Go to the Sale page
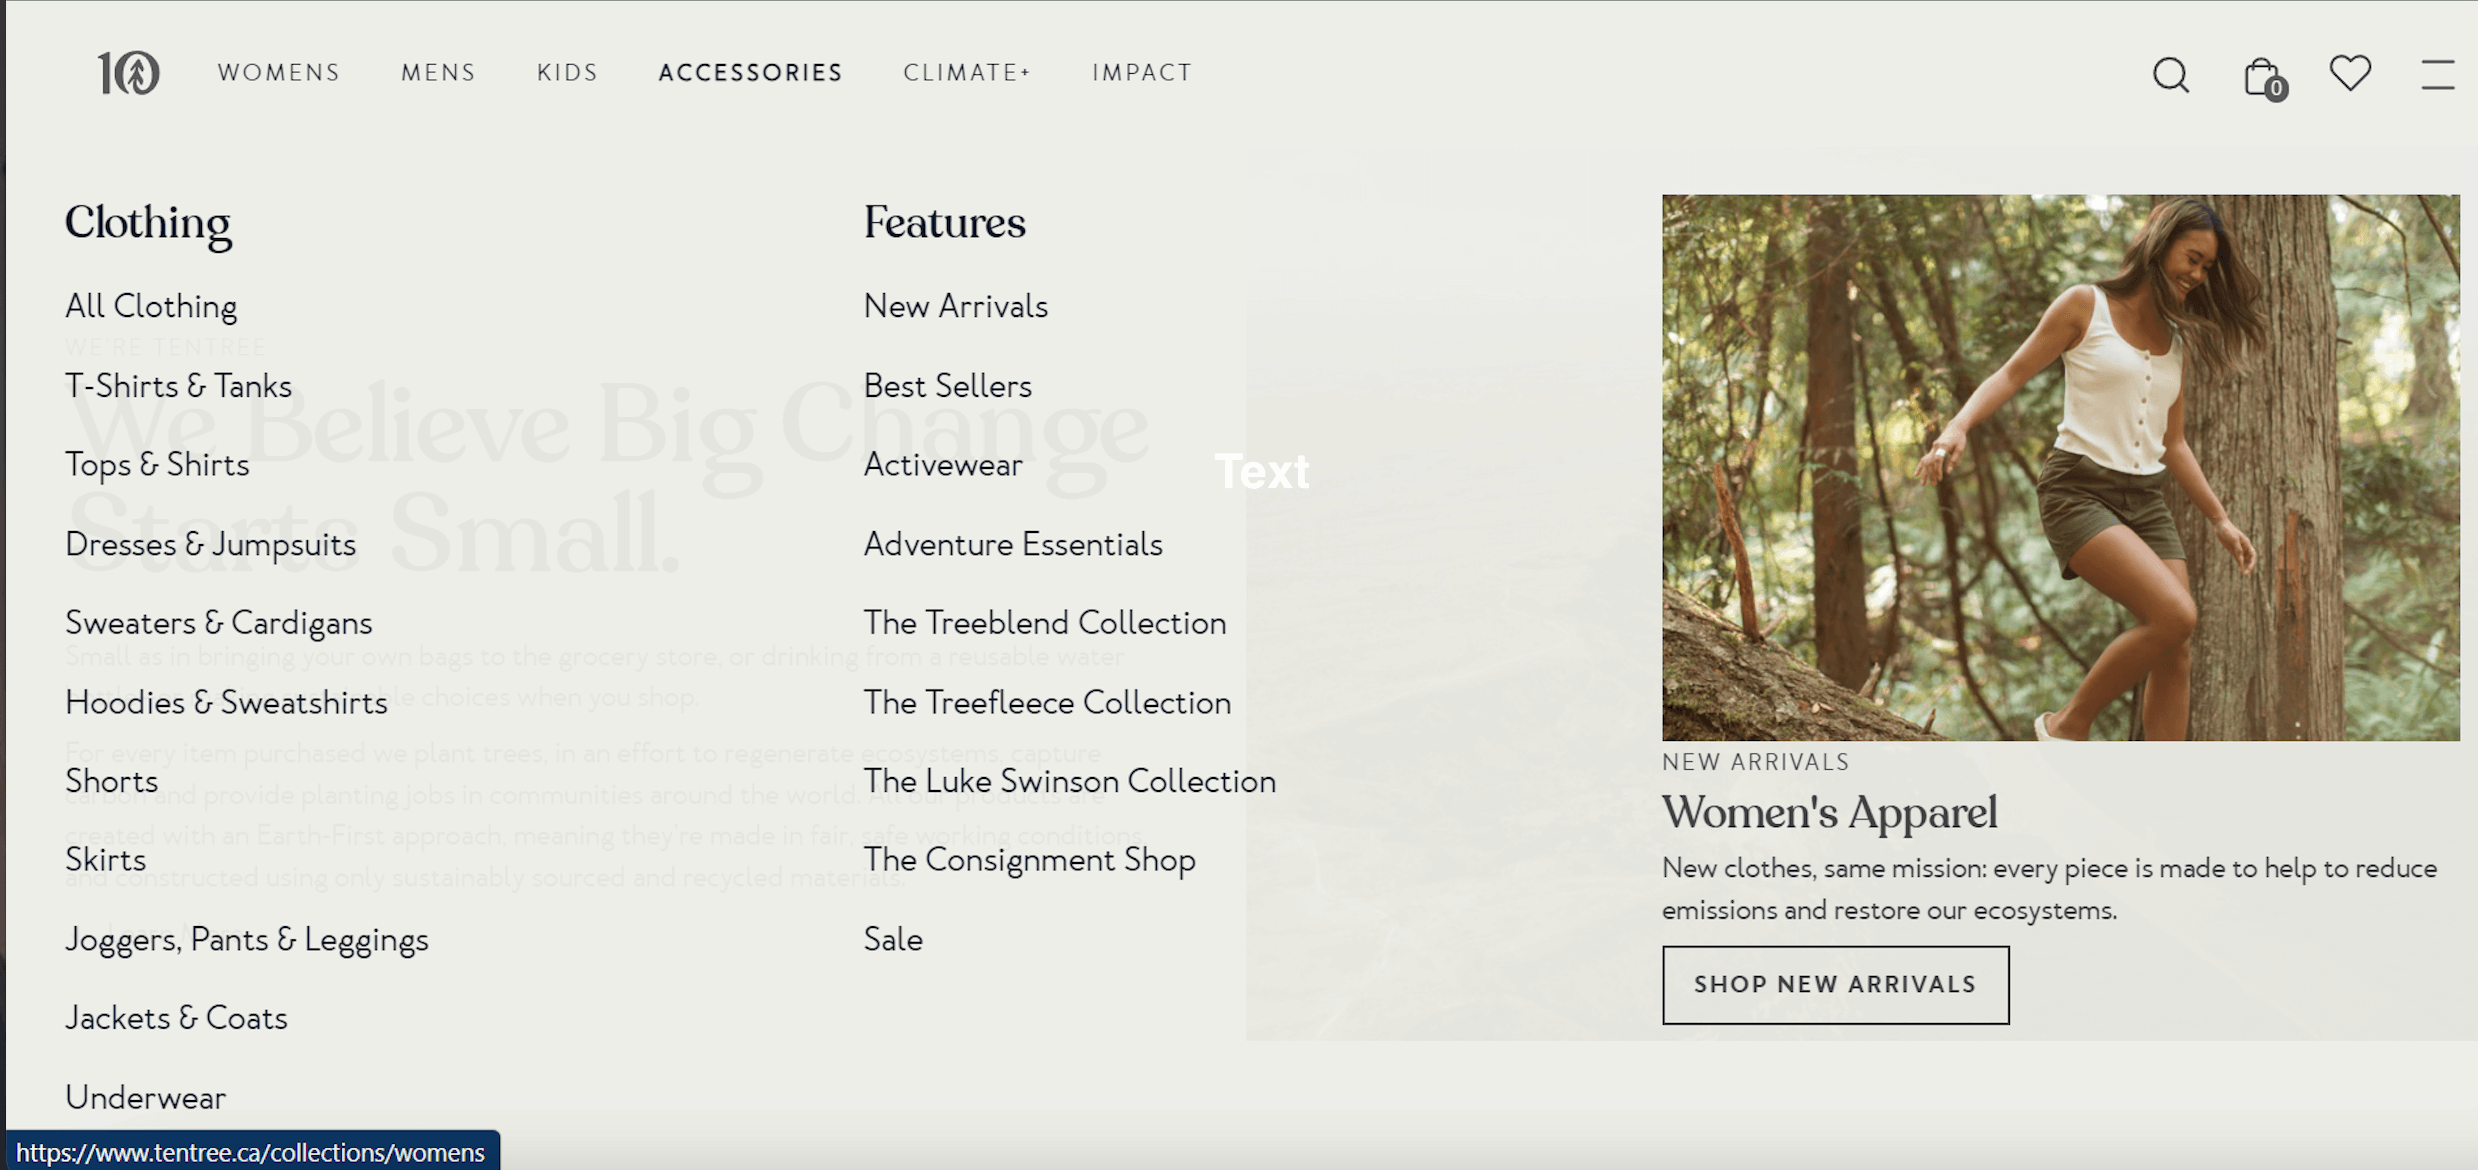This screenshot has height=1170, width=2478. [893, 940]
